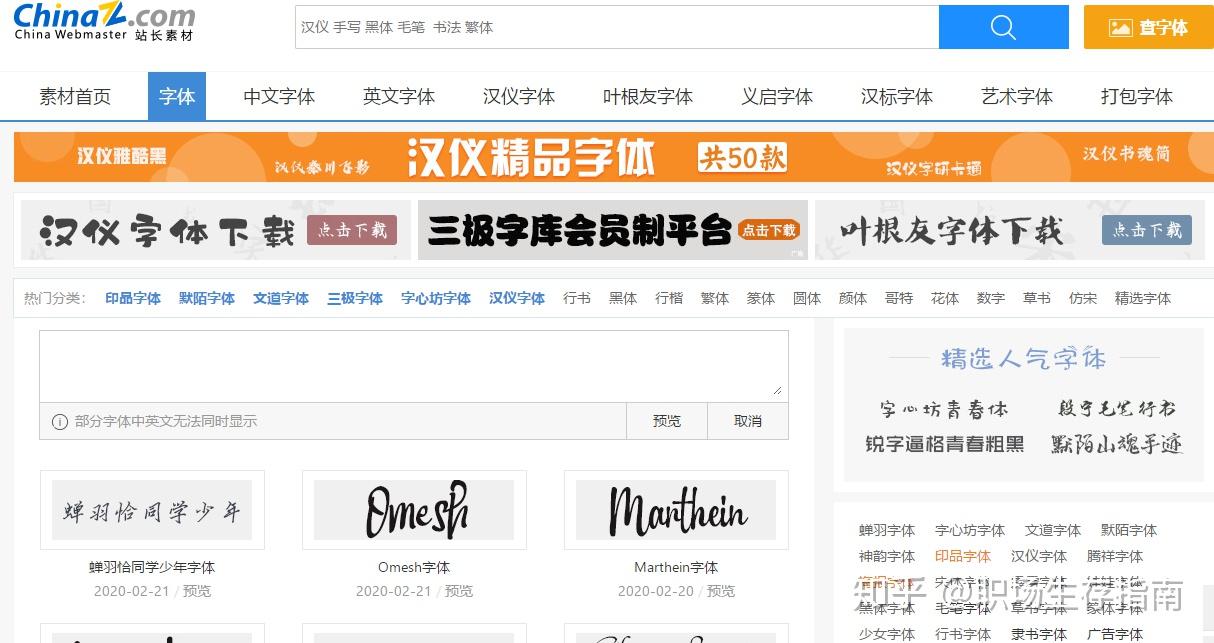This screenshot has width=1214, height=643.
Task: Open the 段宁毛笔行书 featured font
Action: (x=1117, y=408)
